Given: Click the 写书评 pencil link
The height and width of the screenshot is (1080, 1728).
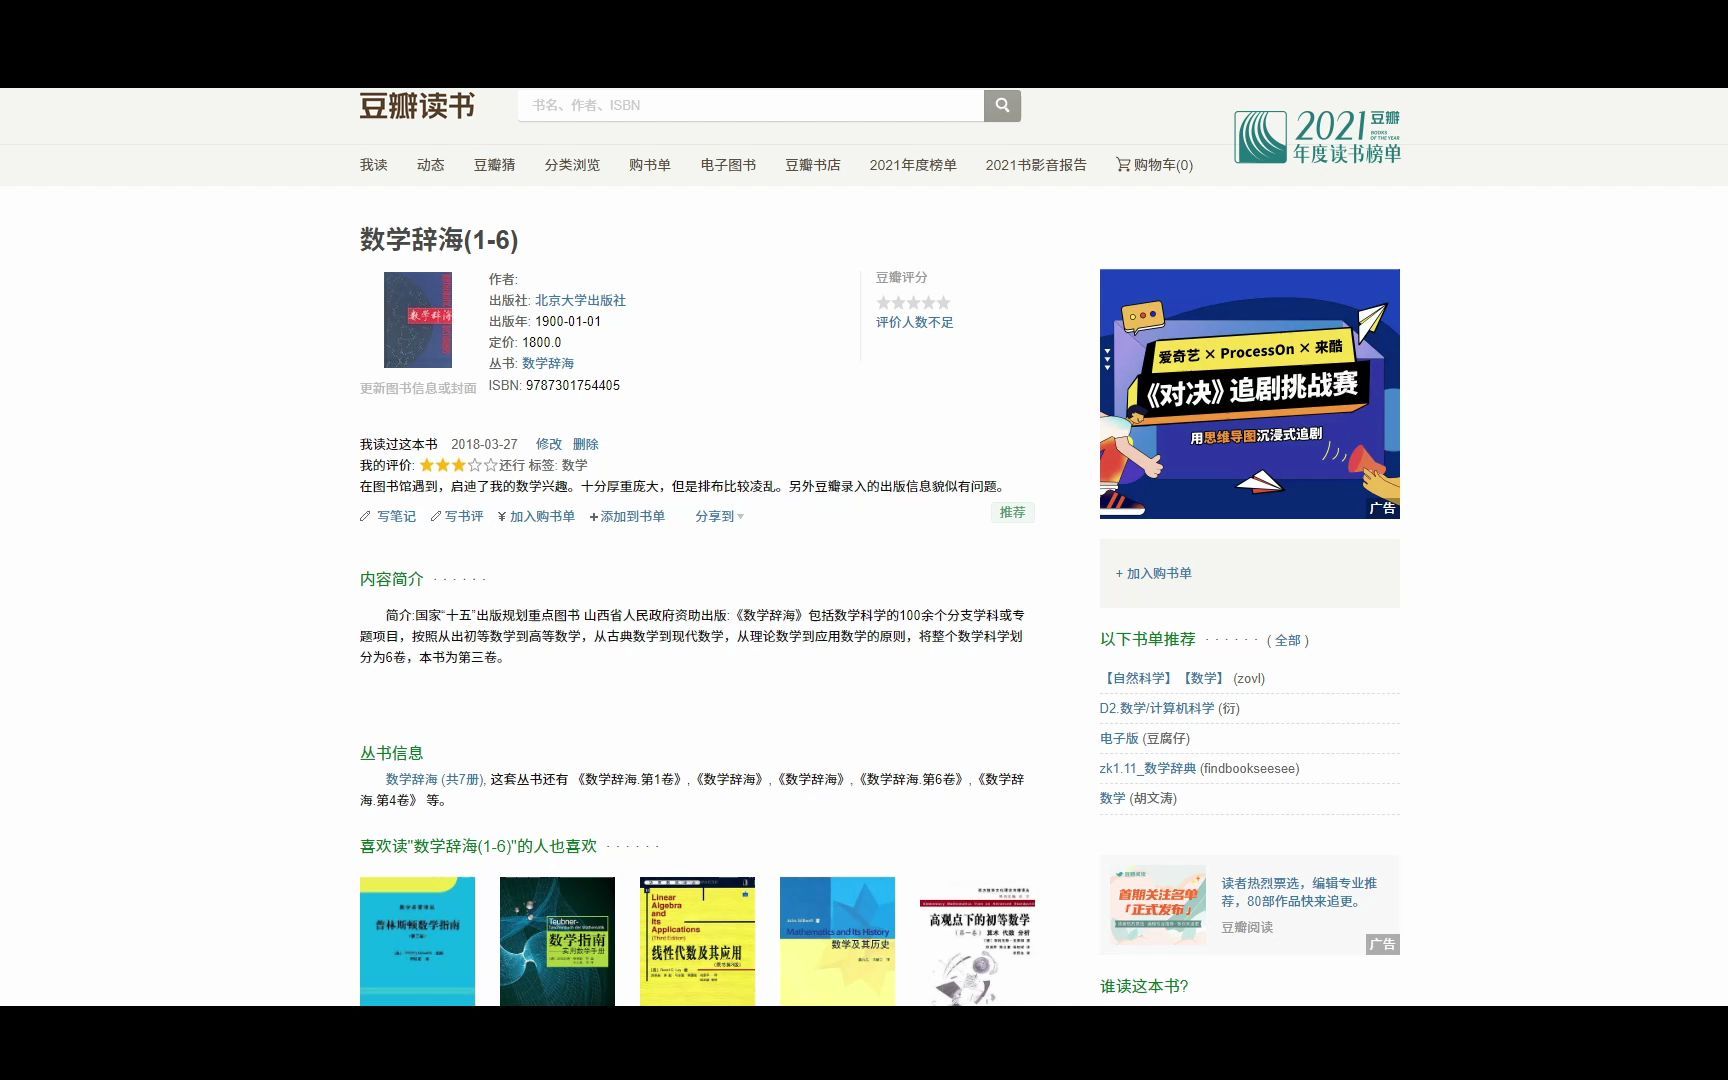Looking at the screenshot, I should (457, 516).
